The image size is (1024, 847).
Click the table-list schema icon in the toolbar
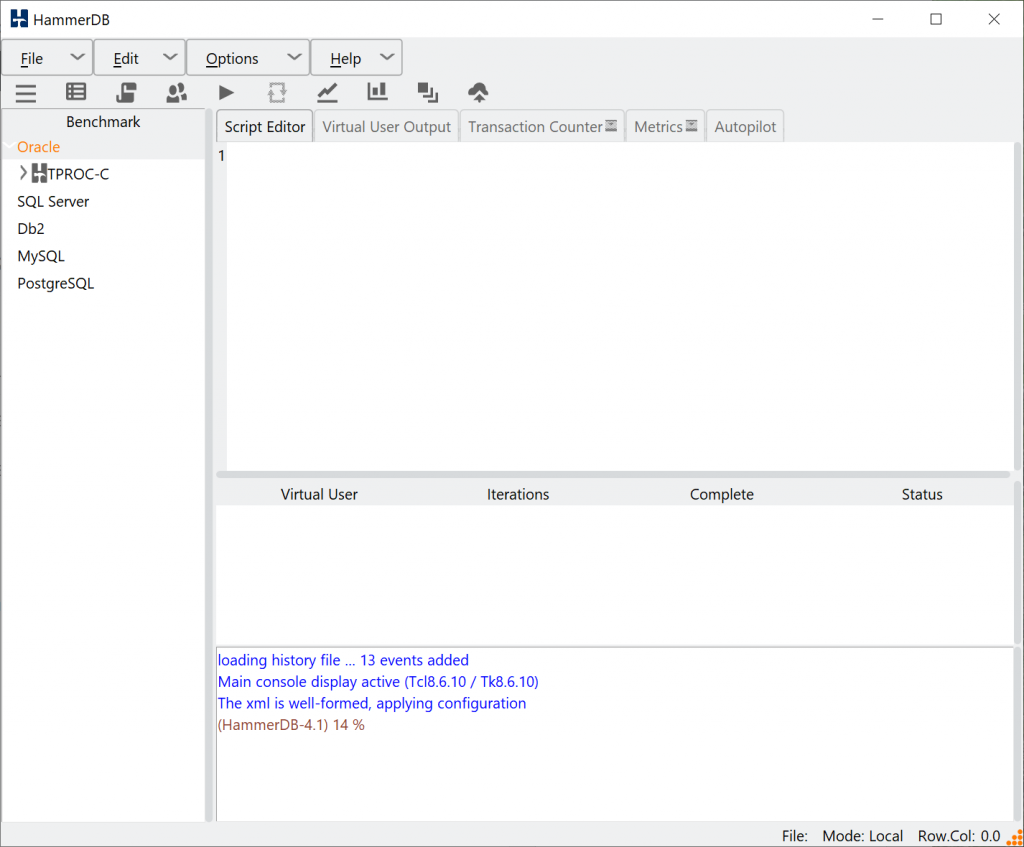(76, 92)
